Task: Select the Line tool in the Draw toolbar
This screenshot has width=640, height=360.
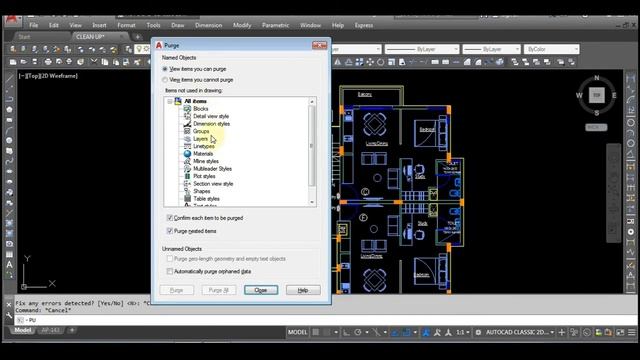Action: [x=9, y=78]
